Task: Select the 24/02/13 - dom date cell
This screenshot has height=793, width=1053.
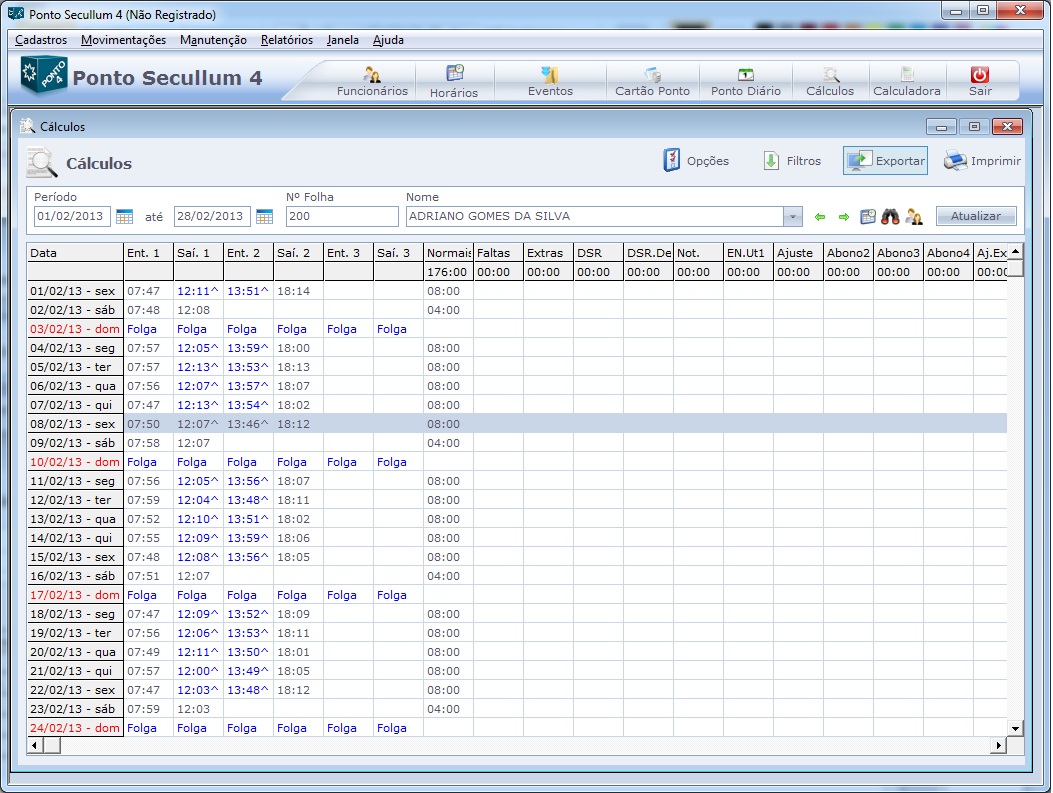Action: point(75,728)
